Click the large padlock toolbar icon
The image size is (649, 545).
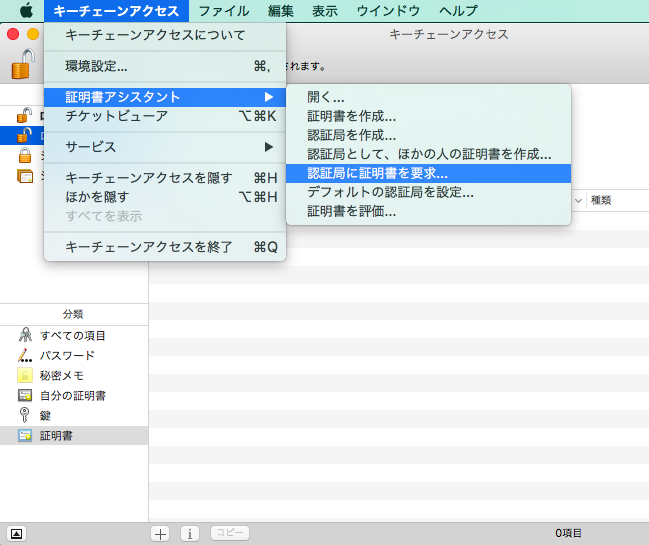23,63
